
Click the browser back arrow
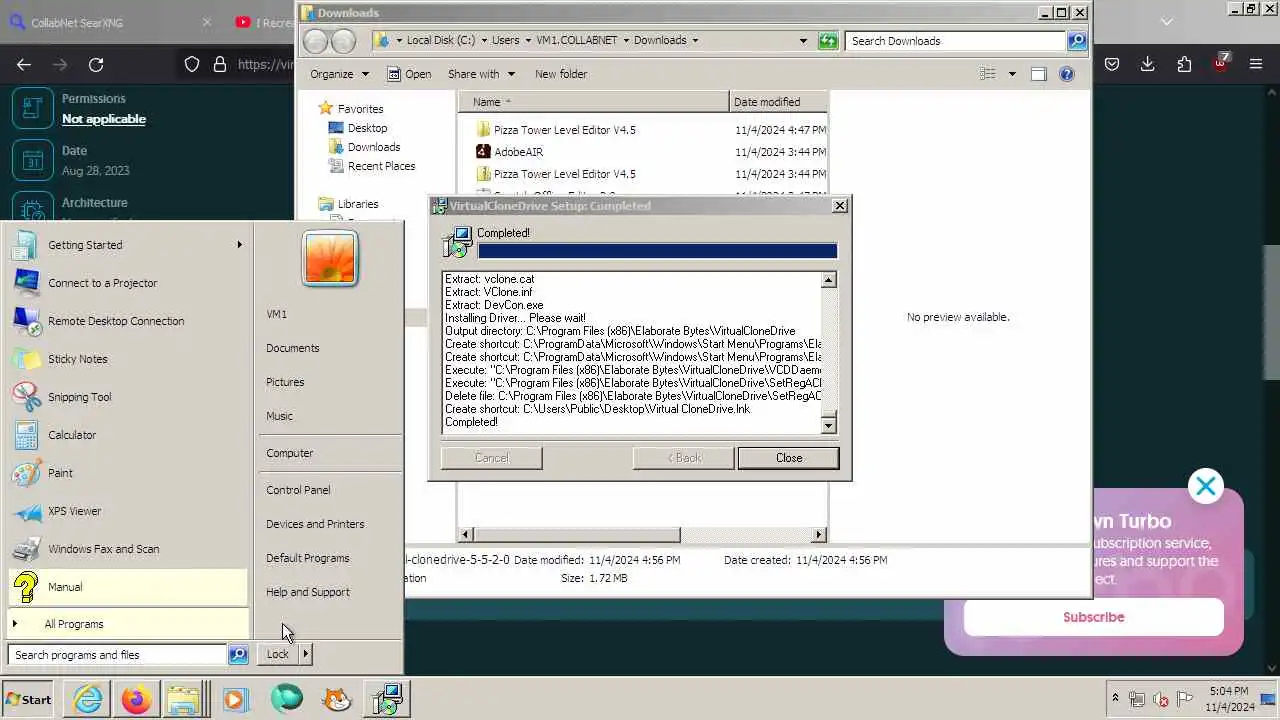pos(24,64)
